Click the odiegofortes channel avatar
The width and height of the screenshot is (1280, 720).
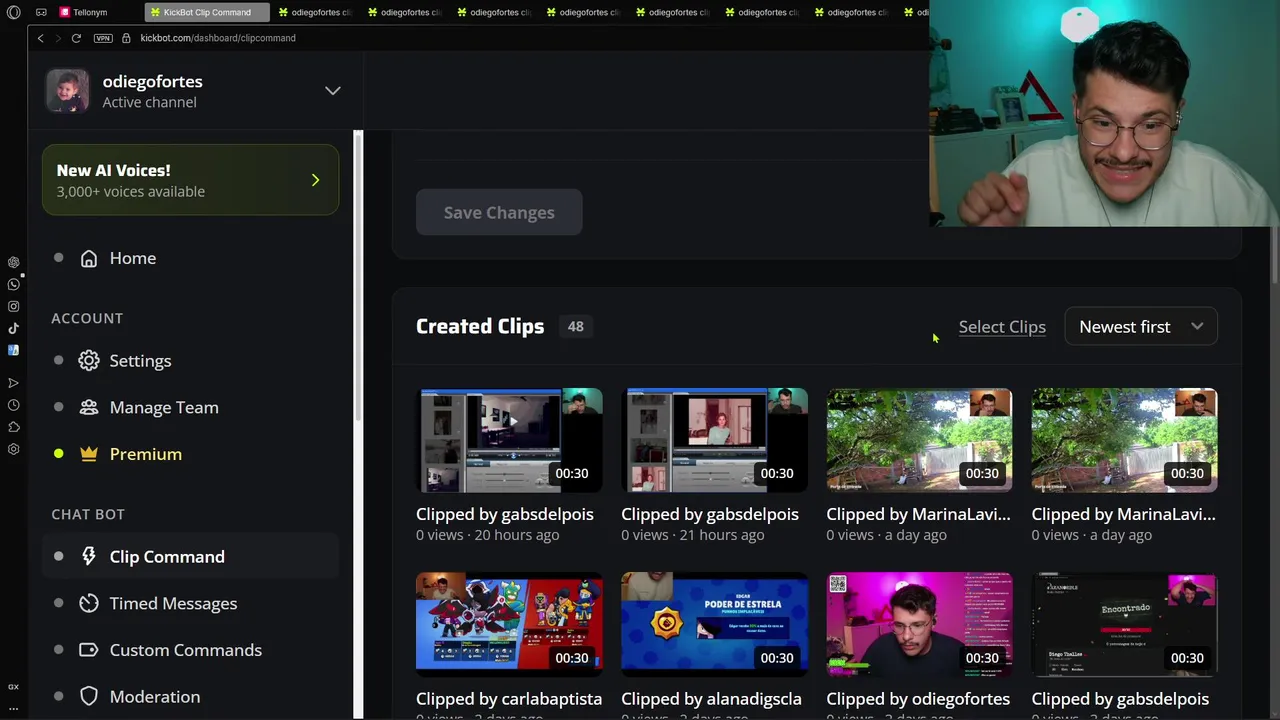click(x=67, y=91)
